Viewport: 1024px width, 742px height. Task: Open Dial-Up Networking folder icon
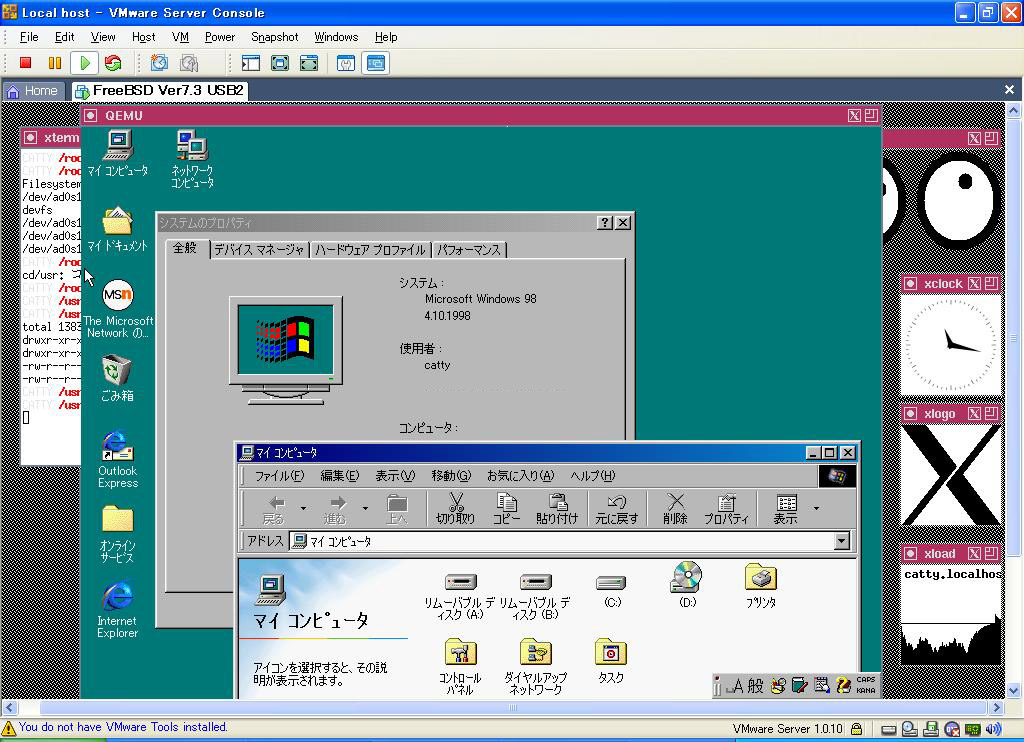point(536,666)
